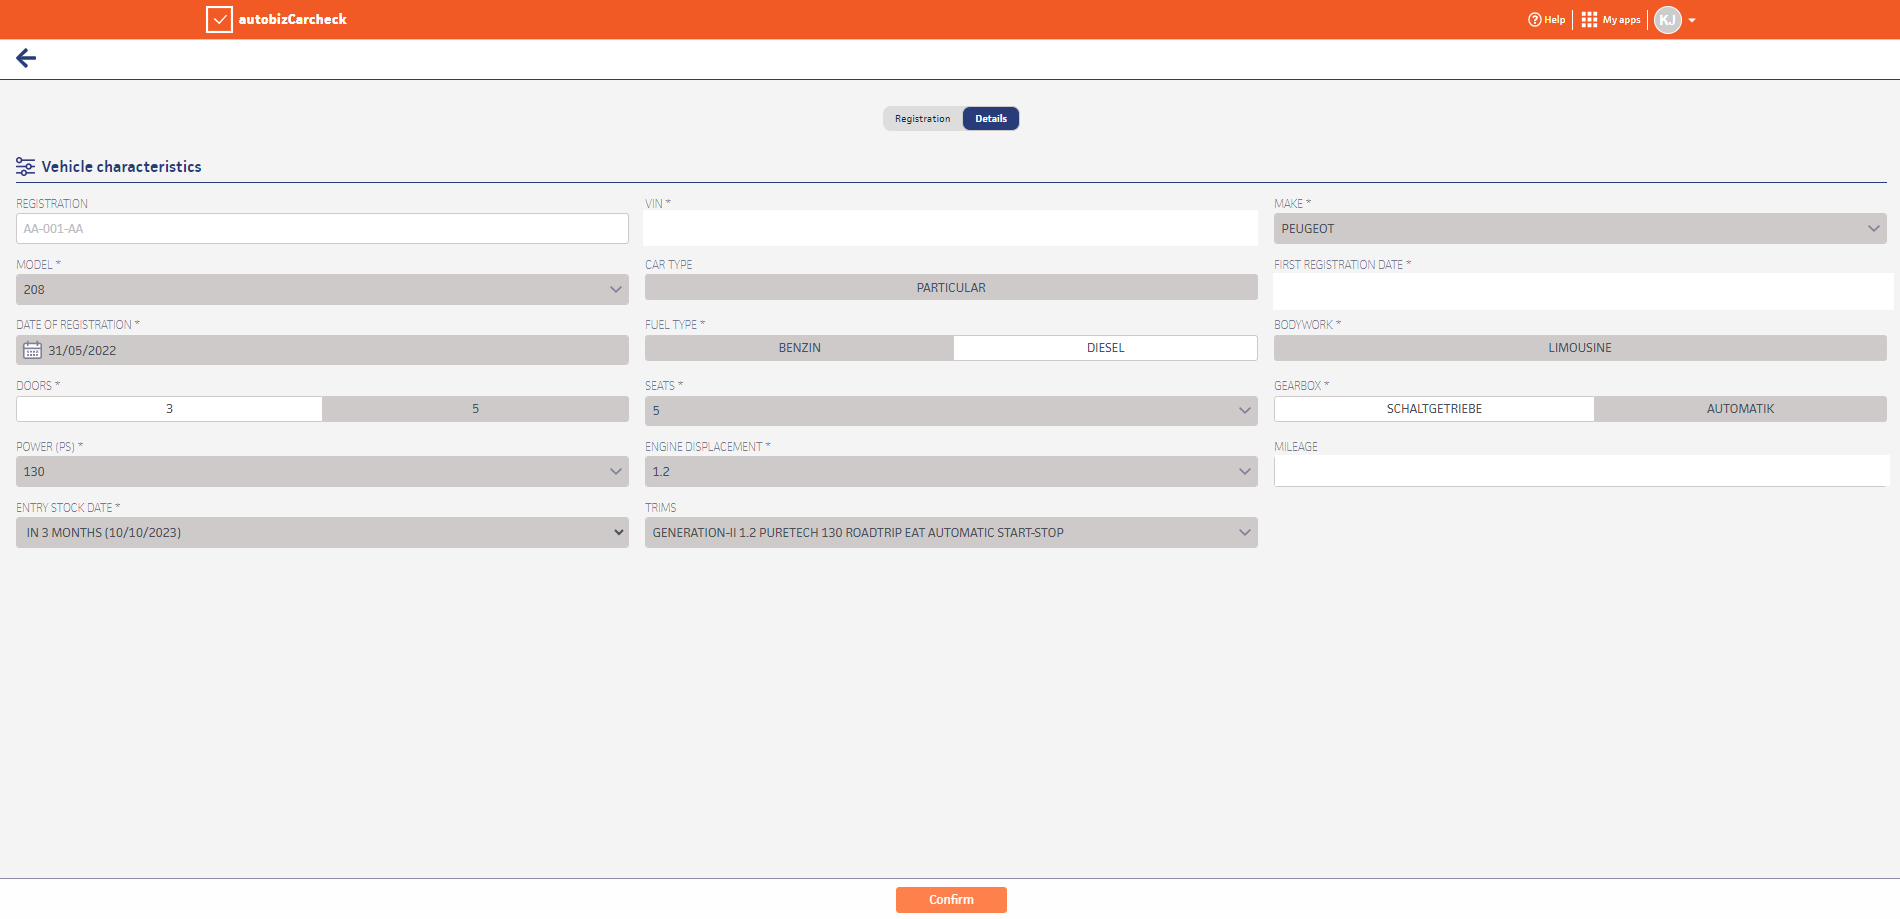Open the Seats dropdown

tap(951, 411)
